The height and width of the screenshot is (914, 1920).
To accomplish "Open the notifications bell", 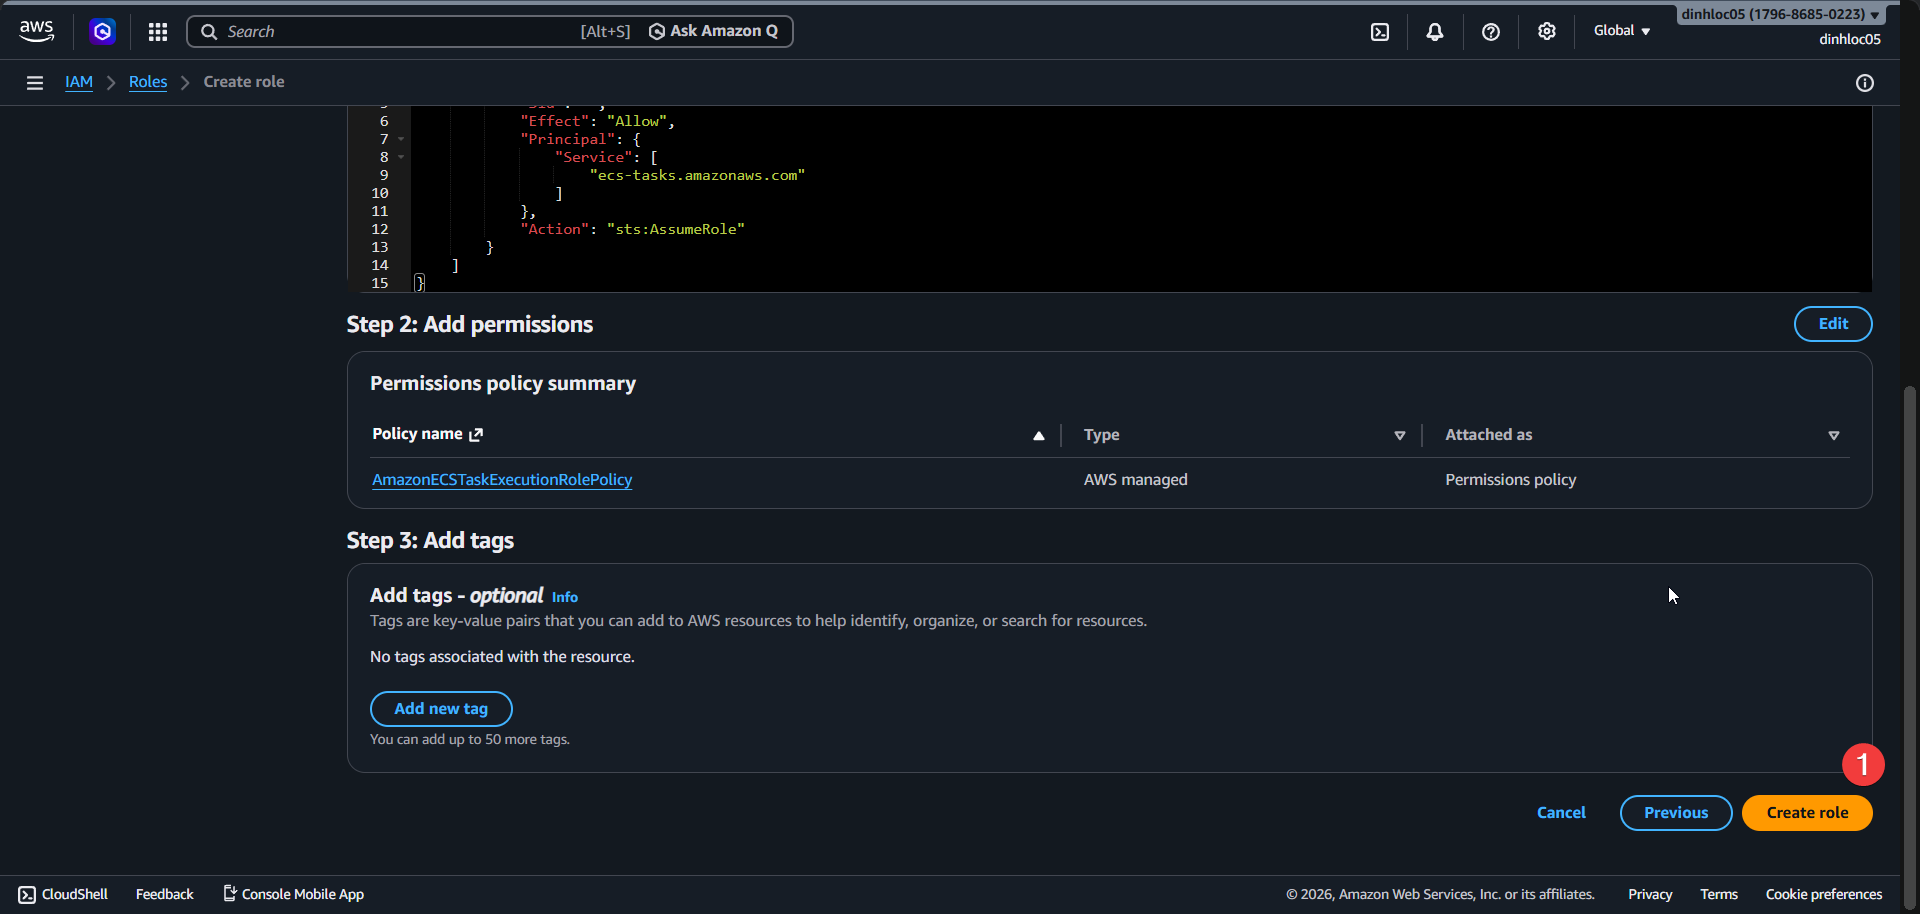I will [x=1434, y=32].
